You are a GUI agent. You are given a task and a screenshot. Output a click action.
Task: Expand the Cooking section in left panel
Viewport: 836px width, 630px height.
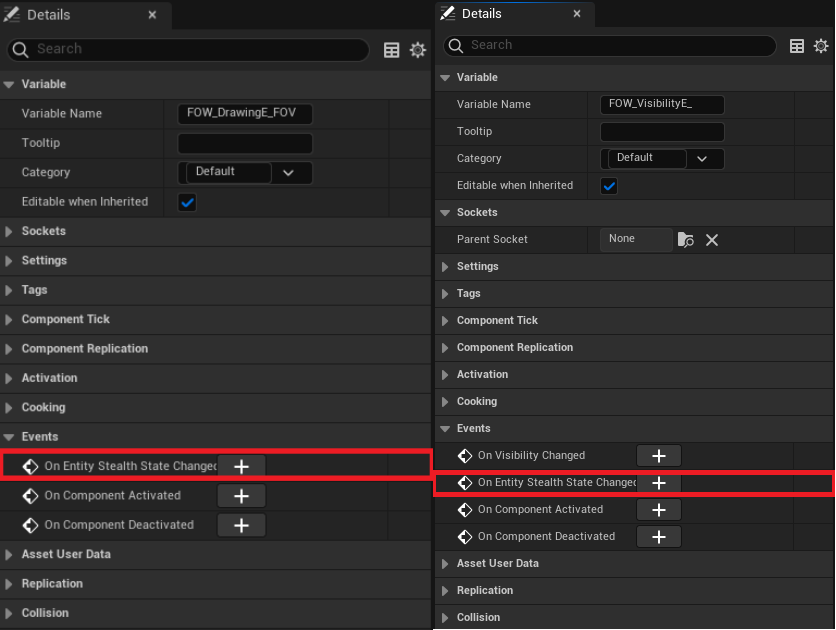point(9,408)
